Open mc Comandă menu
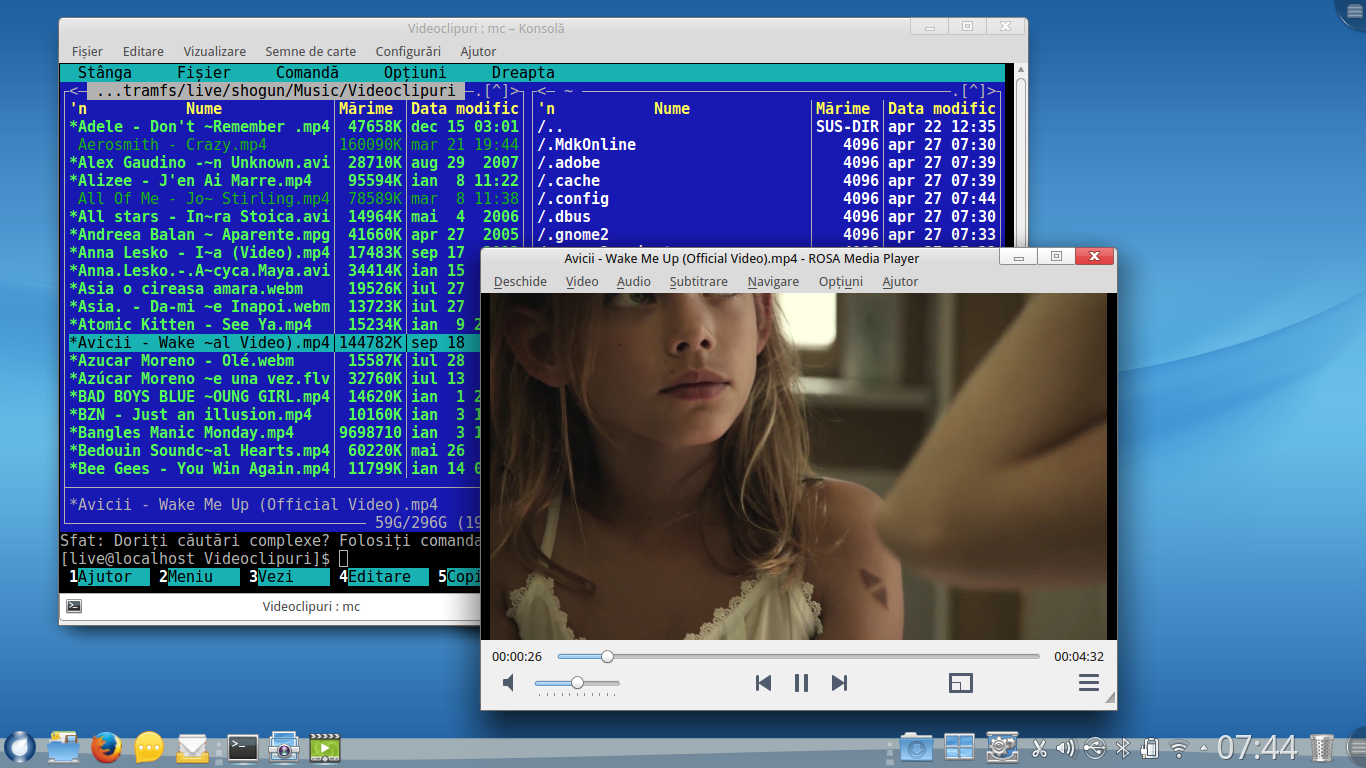Viewport: 1366px width, 768px height. [307, 73]
